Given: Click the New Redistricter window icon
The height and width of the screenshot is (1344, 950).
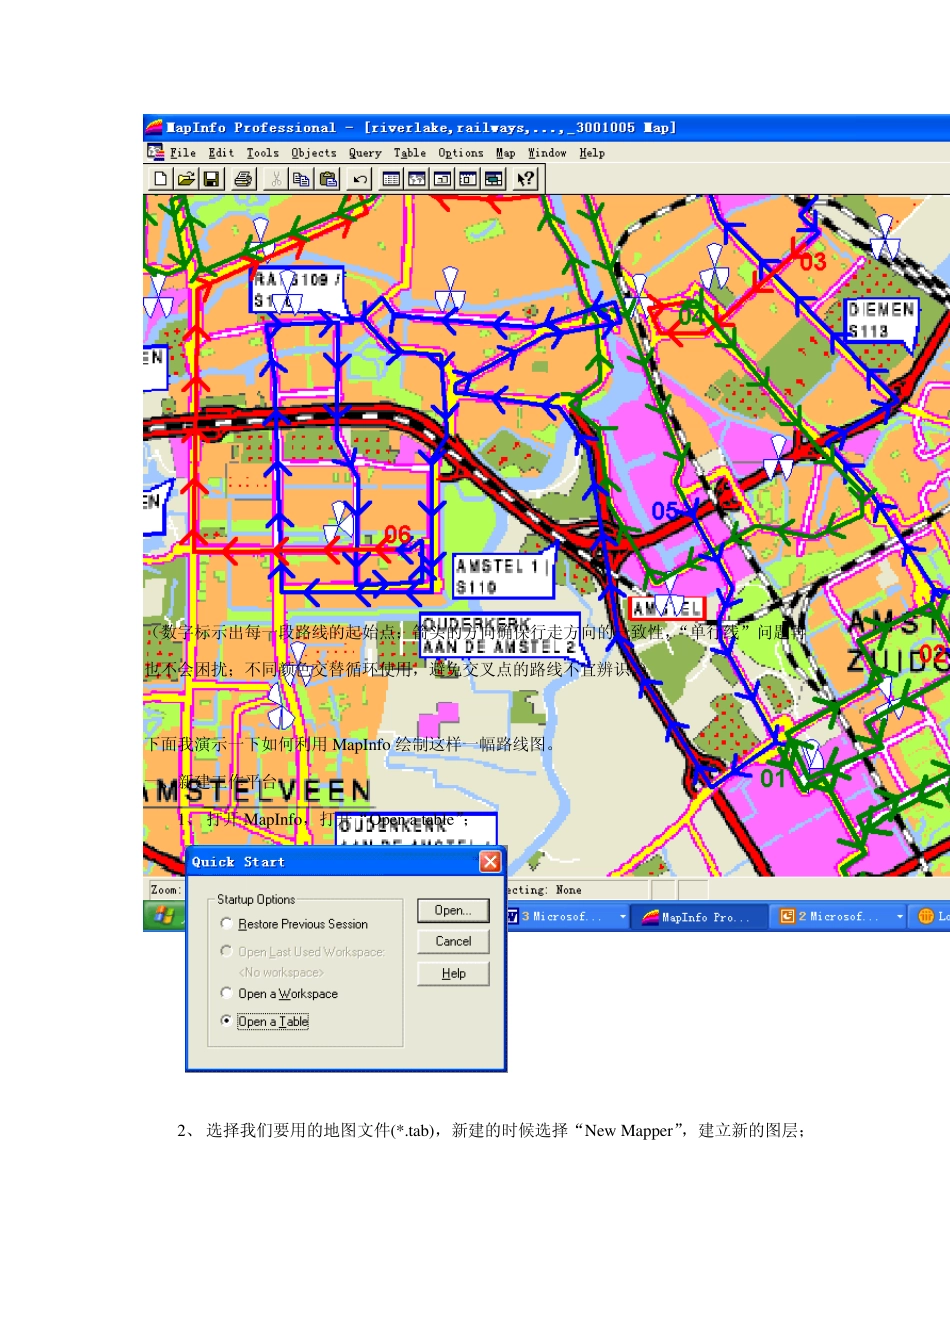Looking at the screenshot, I should pyautogui.click(x=494, y=179).
